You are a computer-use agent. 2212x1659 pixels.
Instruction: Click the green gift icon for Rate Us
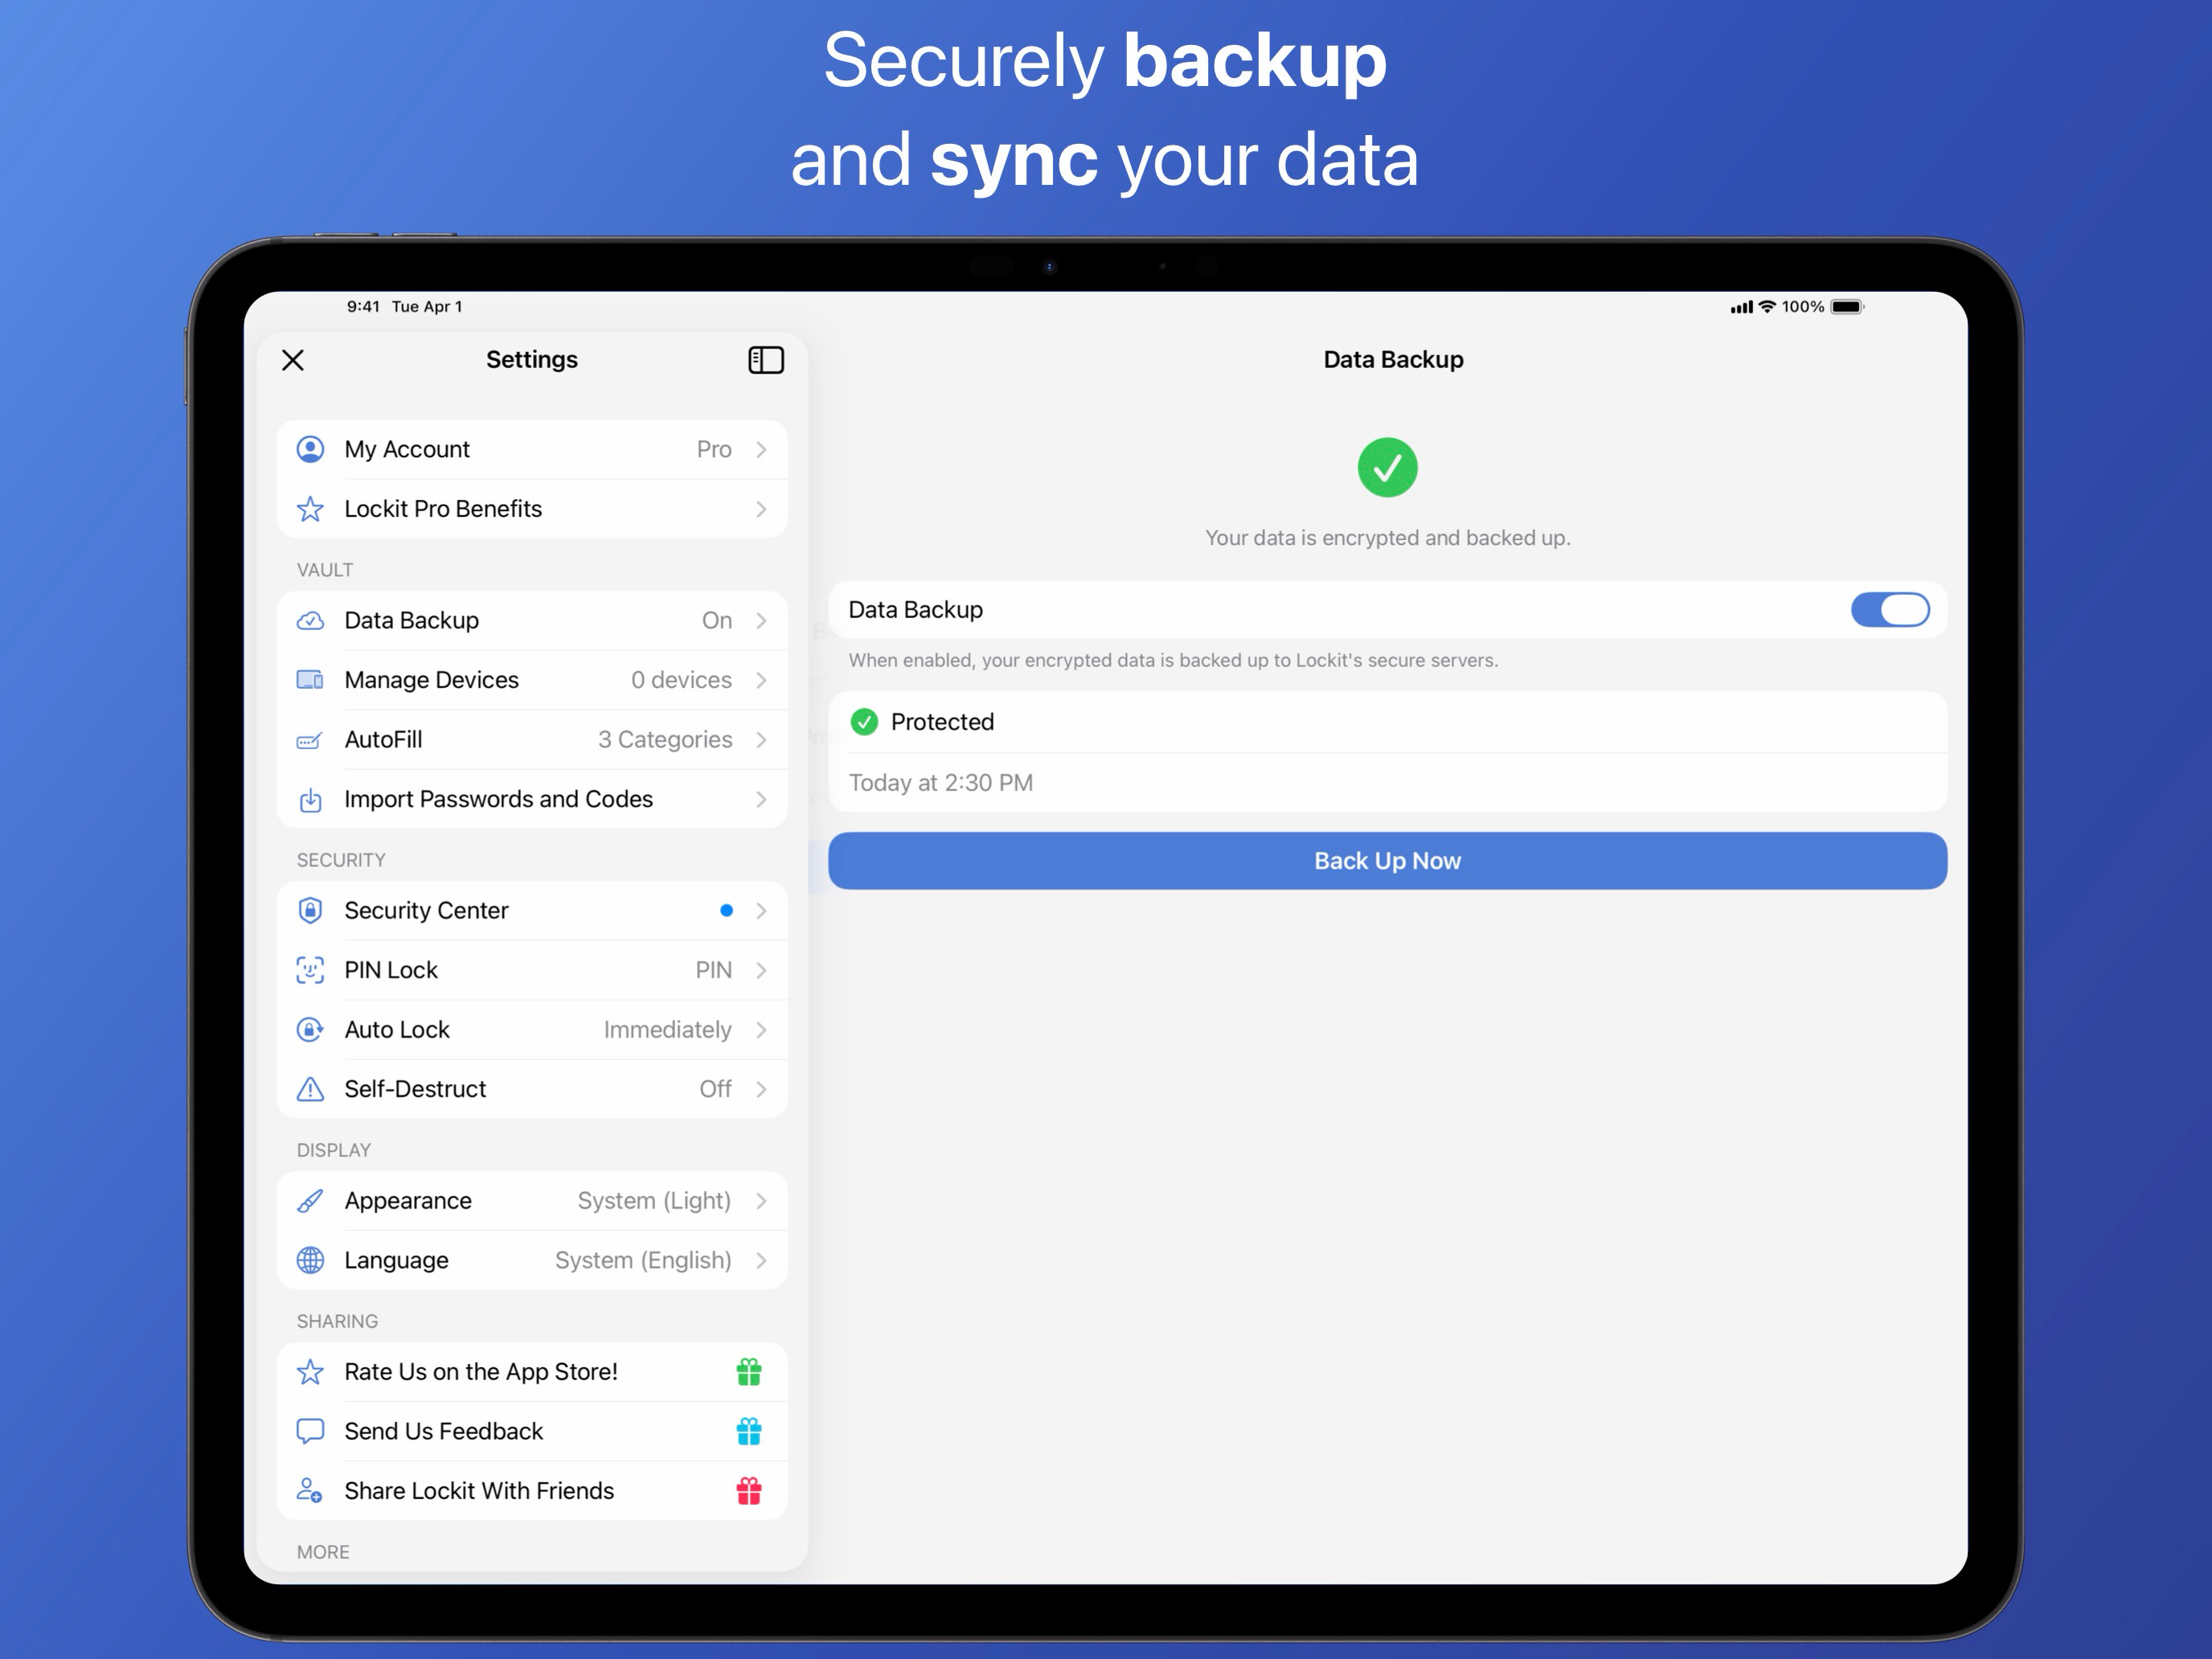(749, 1372)
